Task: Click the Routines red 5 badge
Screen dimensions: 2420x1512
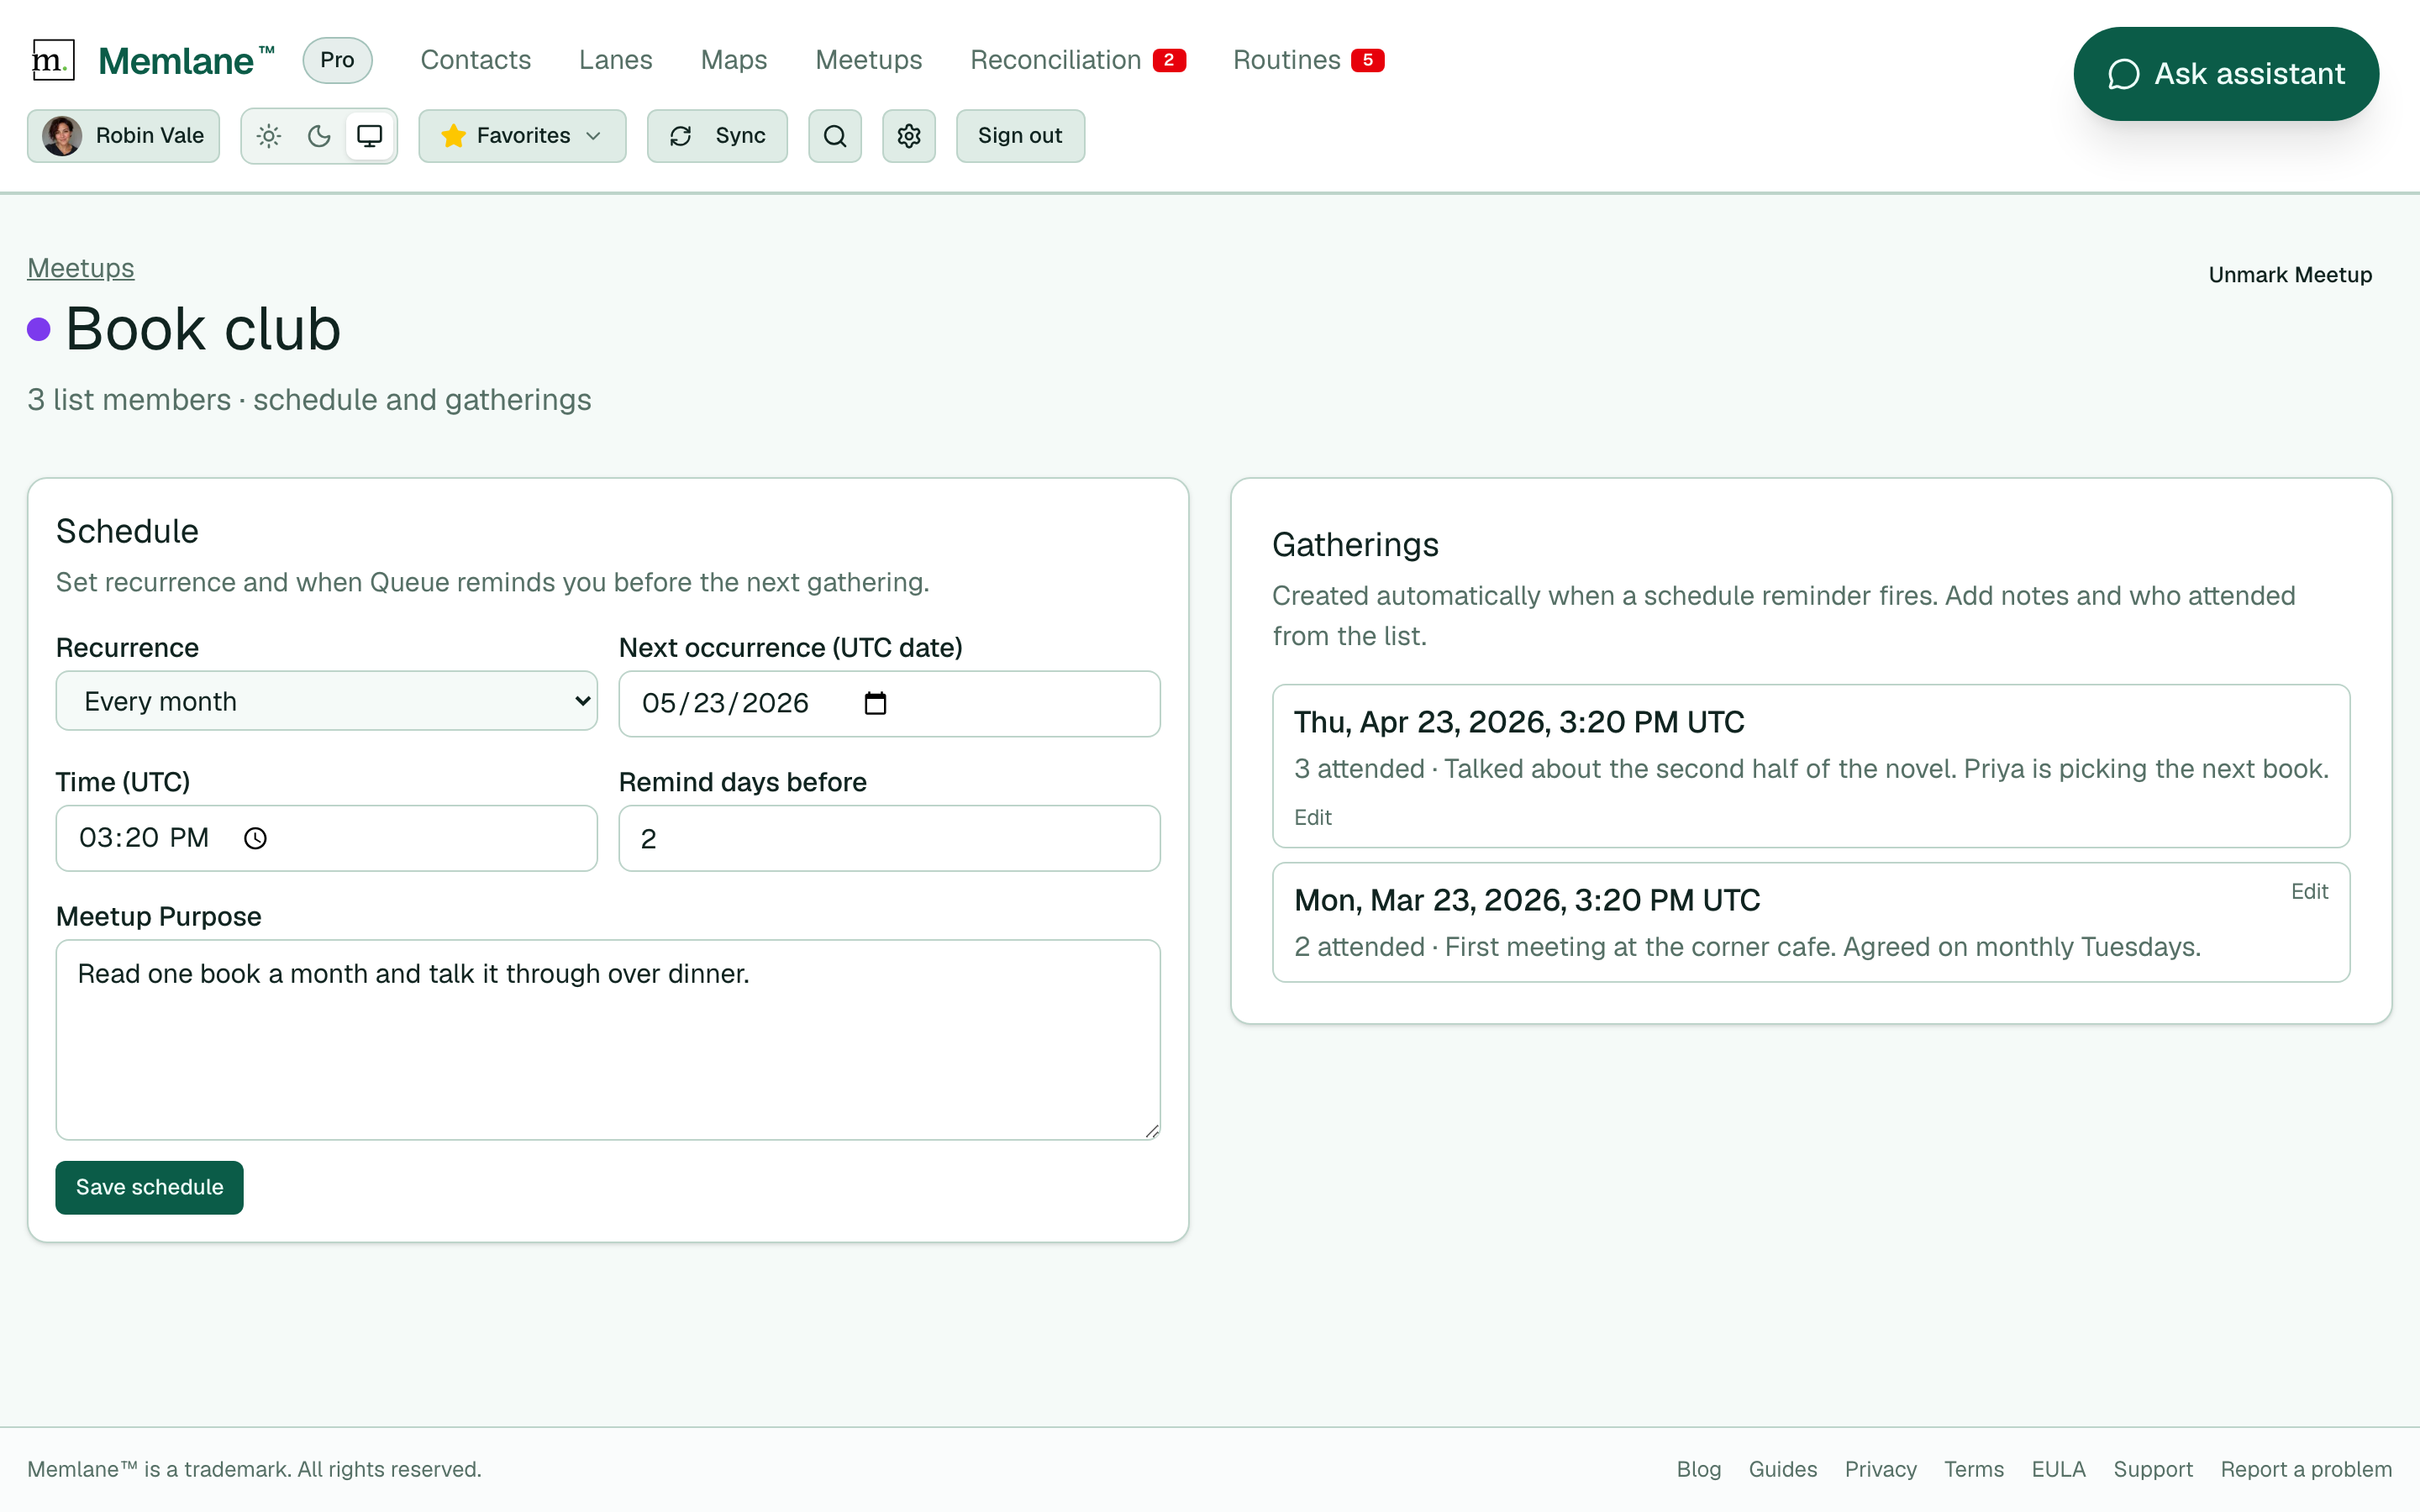Action: pos(1368,60)
